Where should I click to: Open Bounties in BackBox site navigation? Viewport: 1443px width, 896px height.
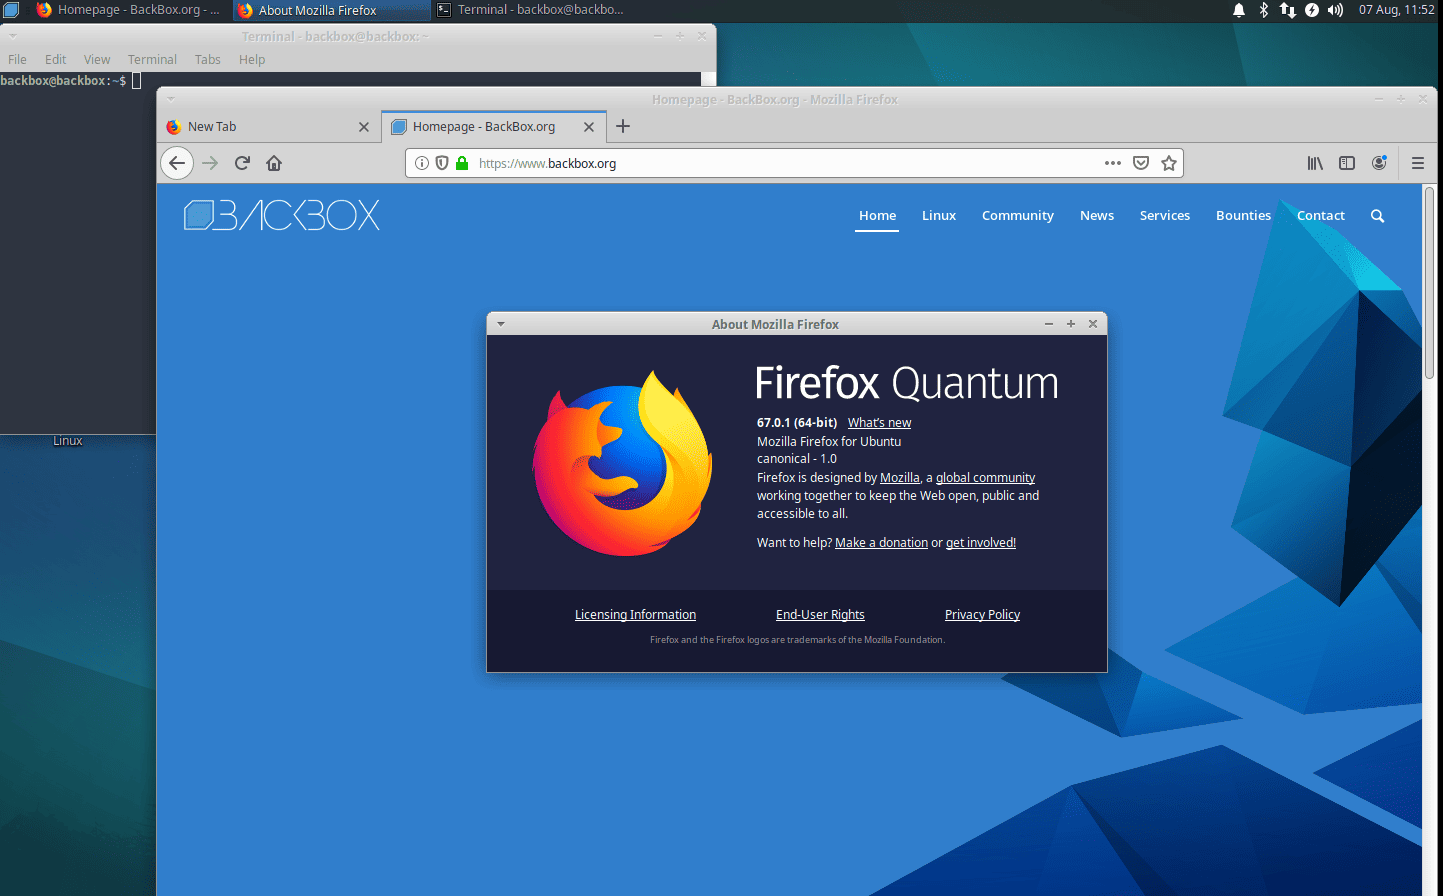(1243, 216)
